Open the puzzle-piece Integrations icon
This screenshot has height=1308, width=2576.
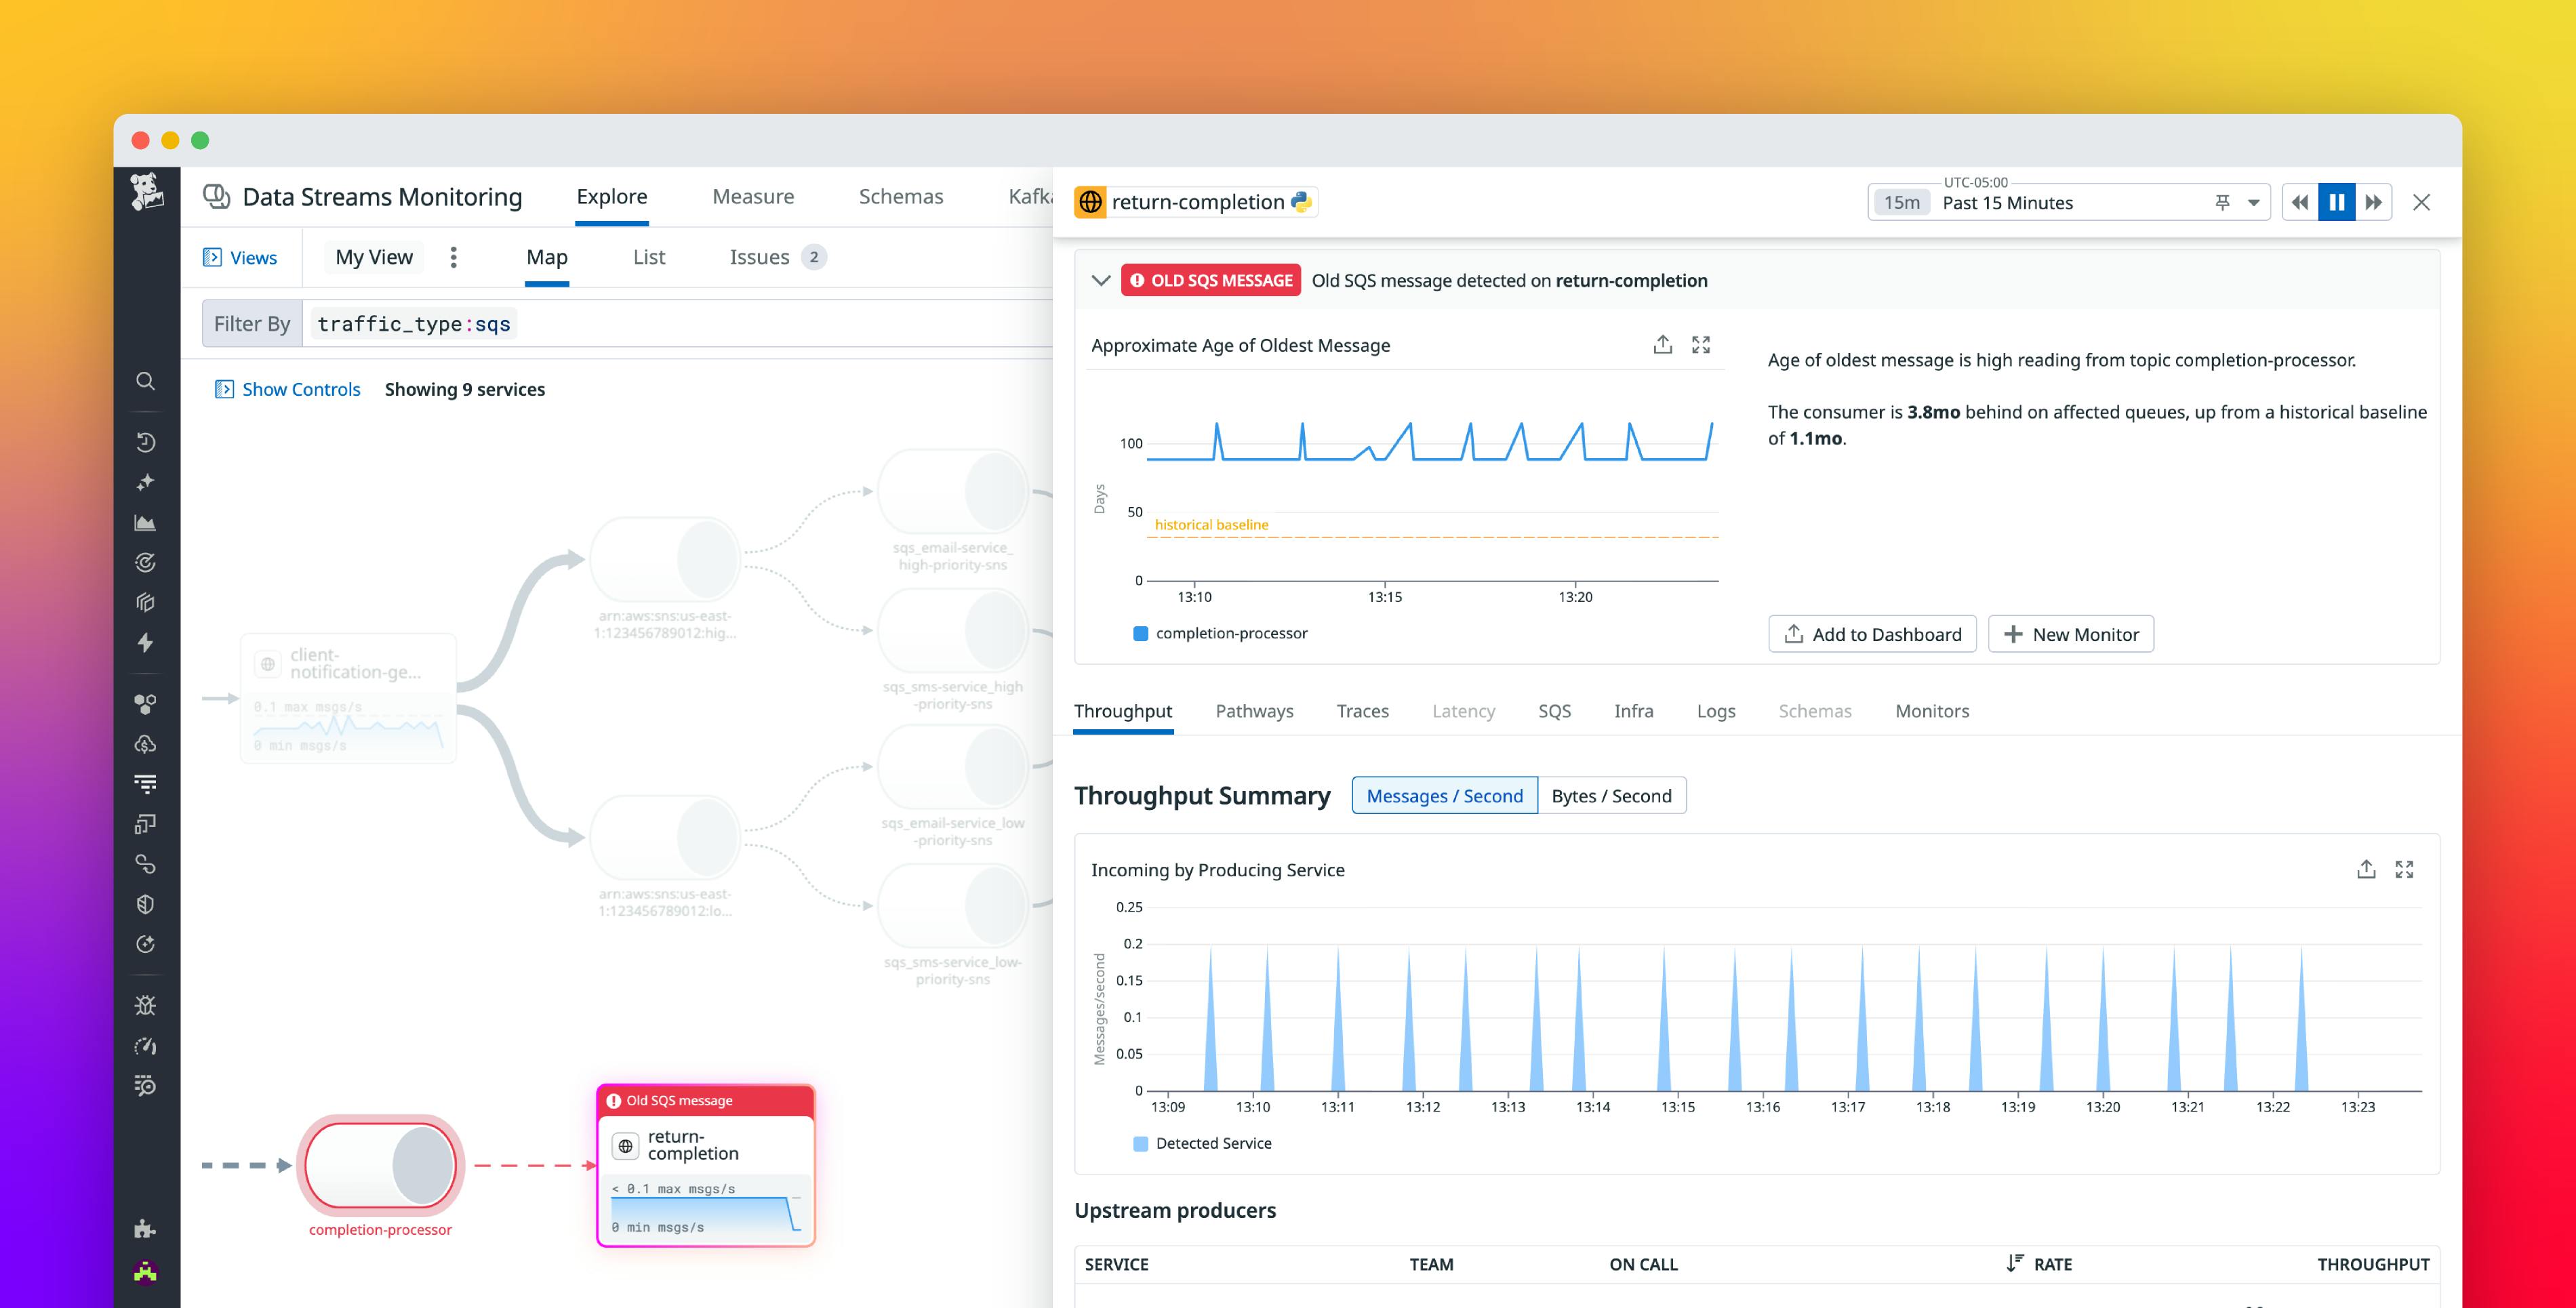[x=146, y=1229]
